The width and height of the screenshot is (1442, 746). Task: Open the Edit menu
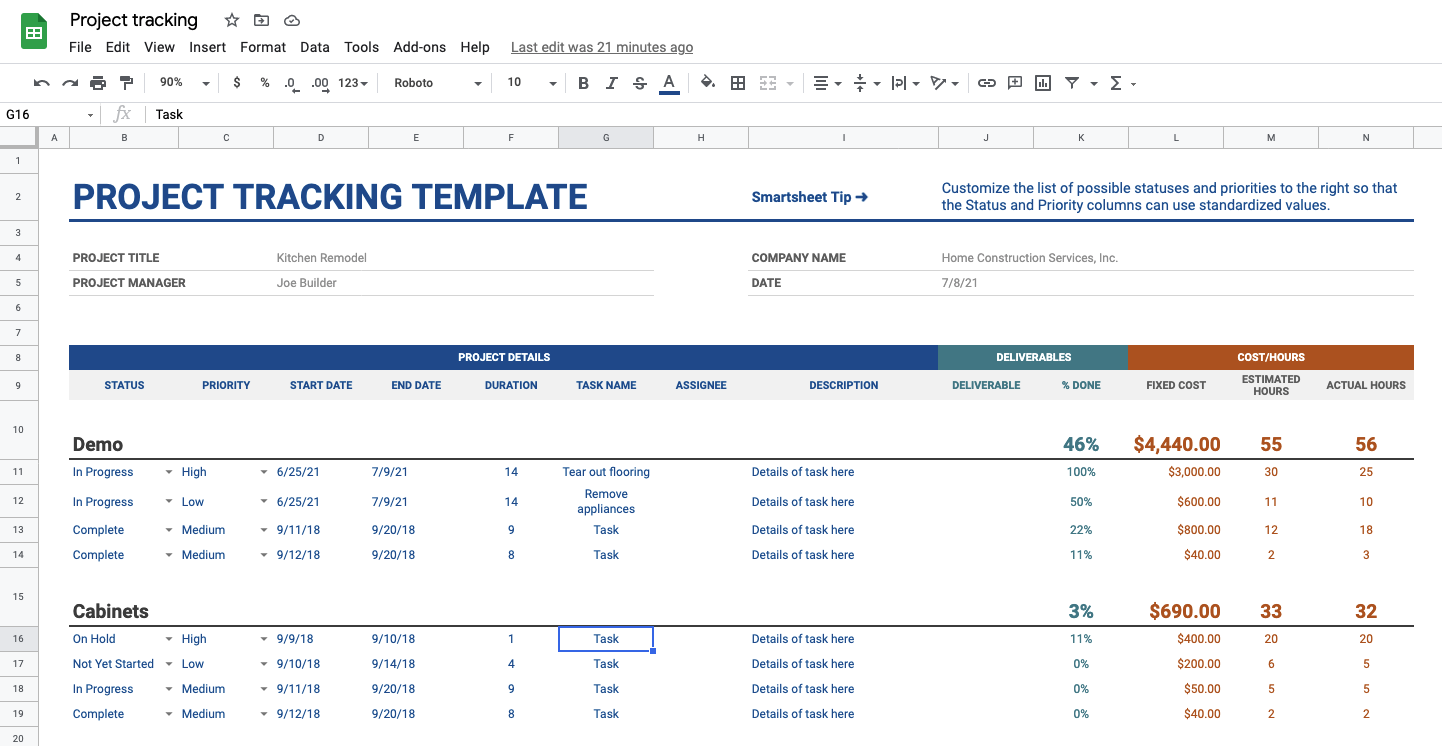[118, 47]
